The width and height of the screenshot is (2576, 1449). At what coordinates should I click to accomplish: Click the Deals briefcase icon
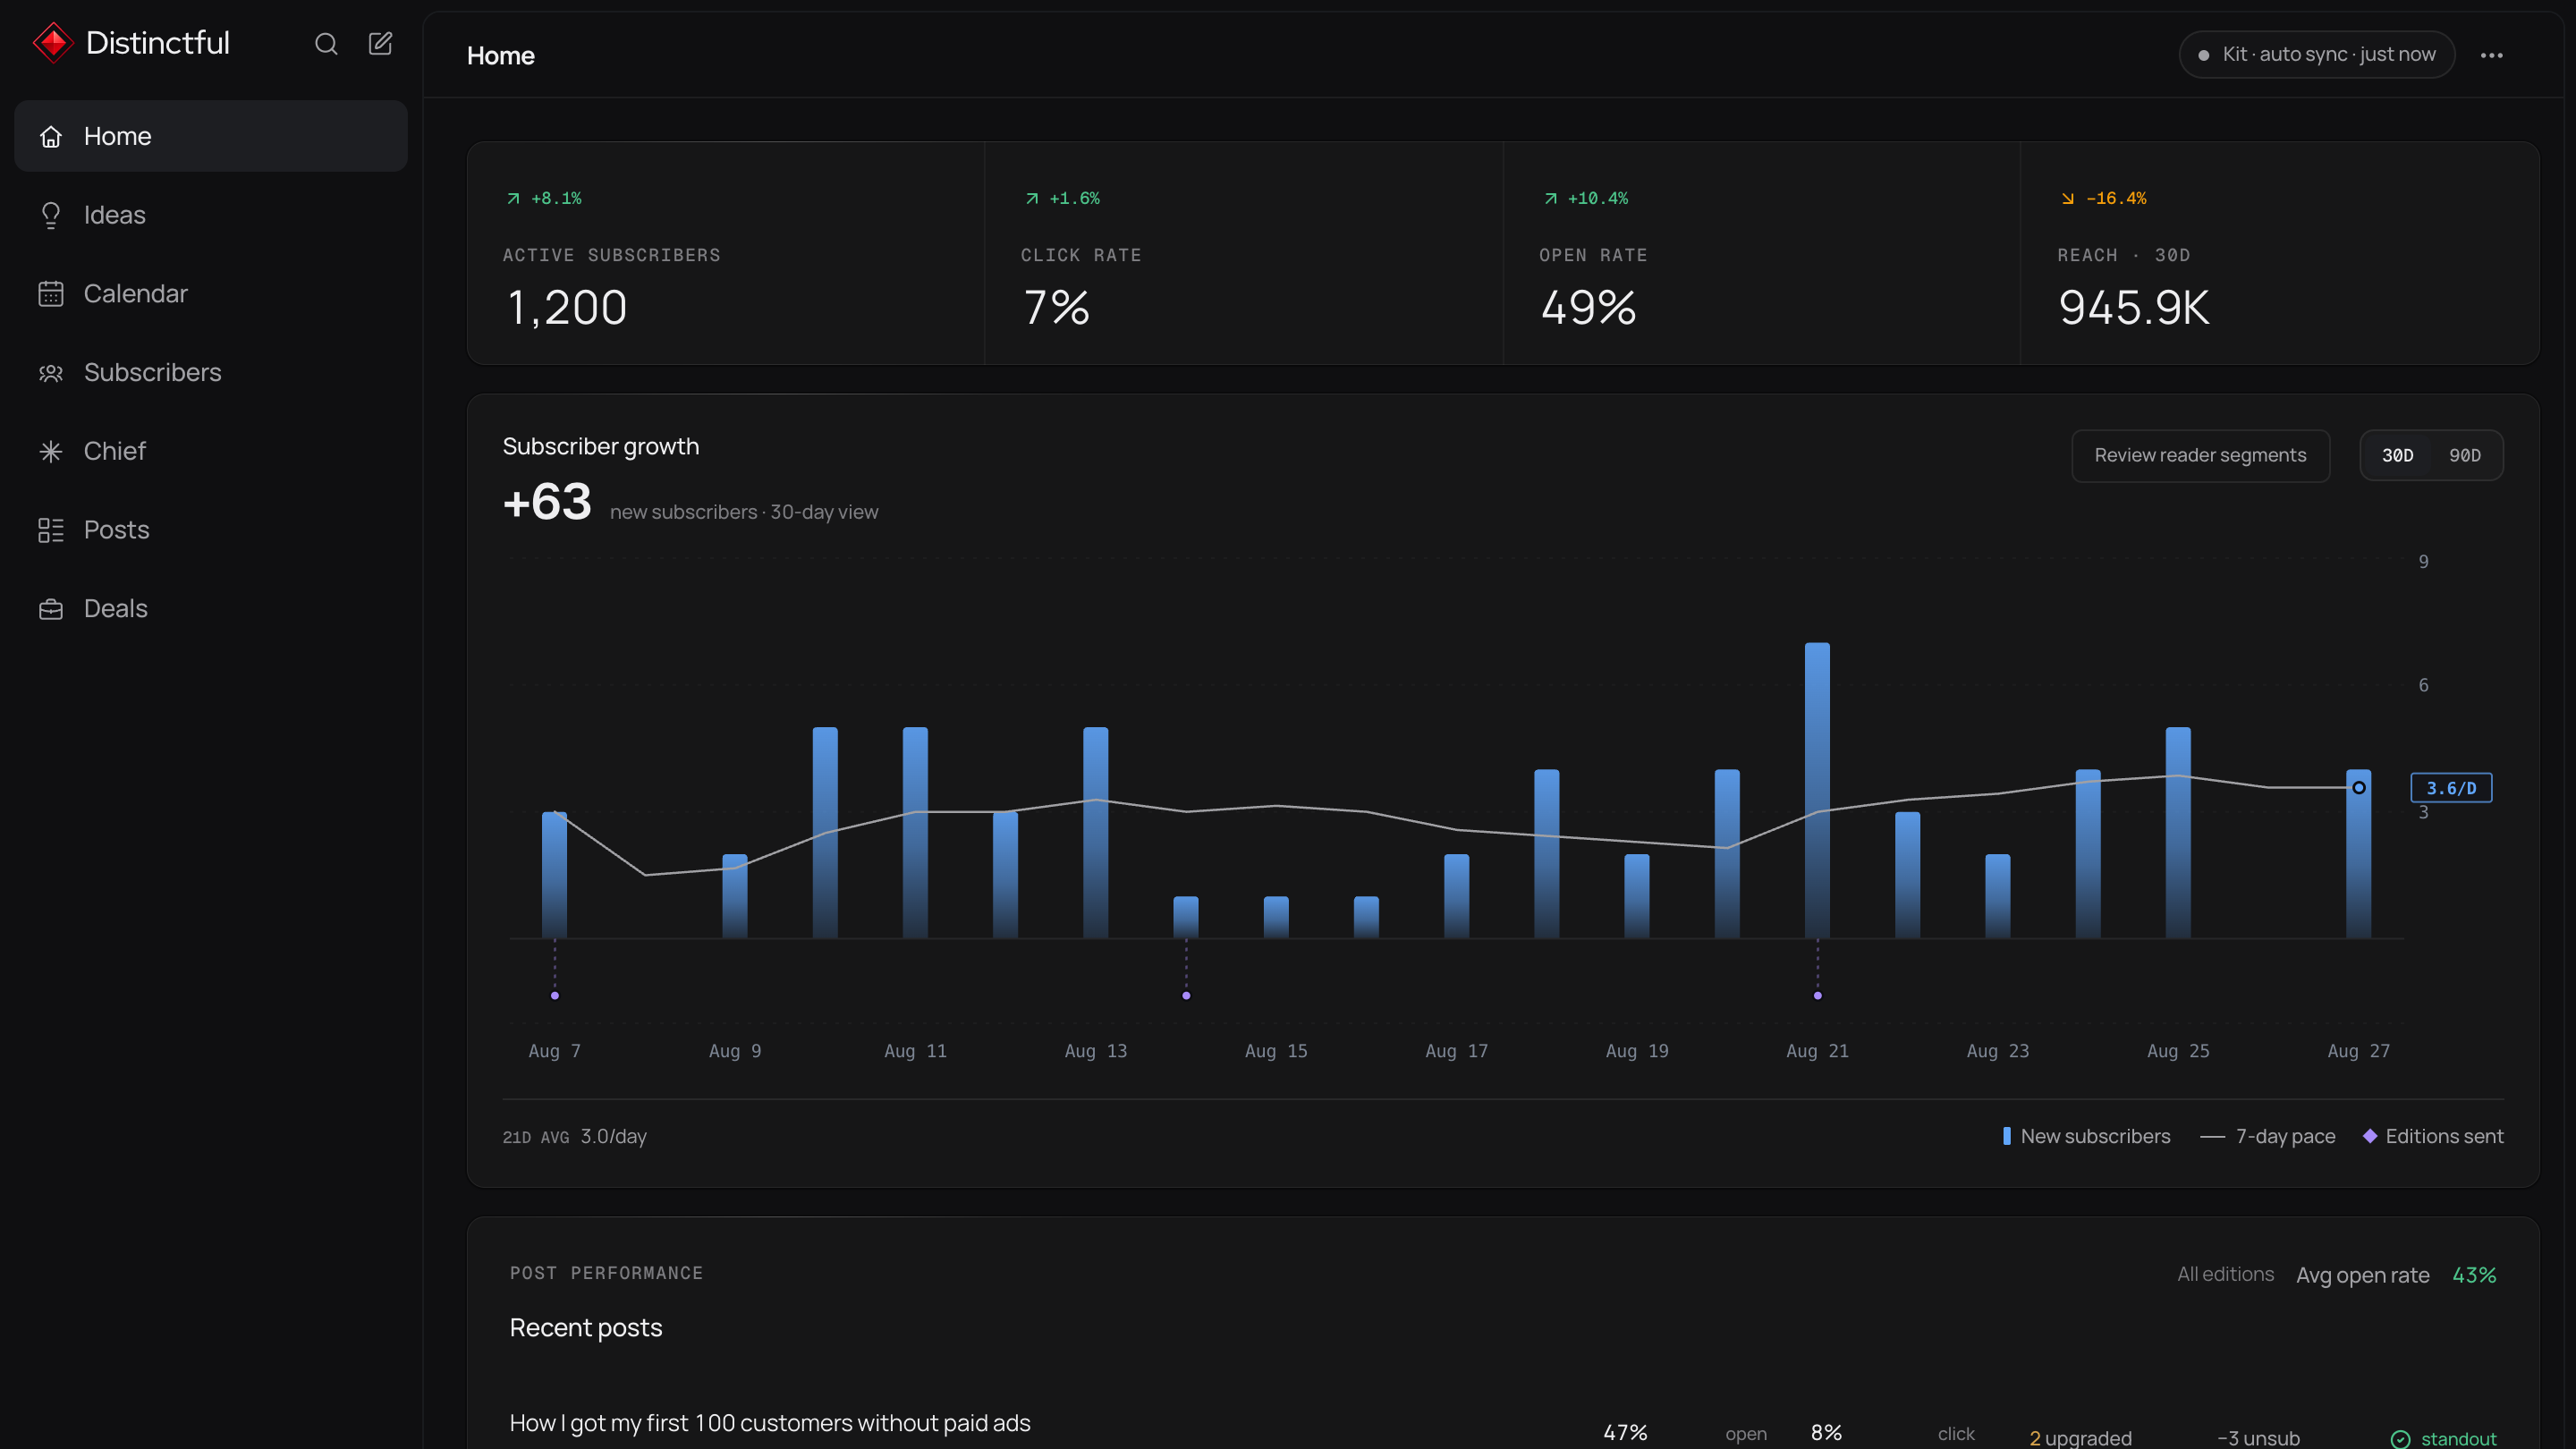coord(51,609)
